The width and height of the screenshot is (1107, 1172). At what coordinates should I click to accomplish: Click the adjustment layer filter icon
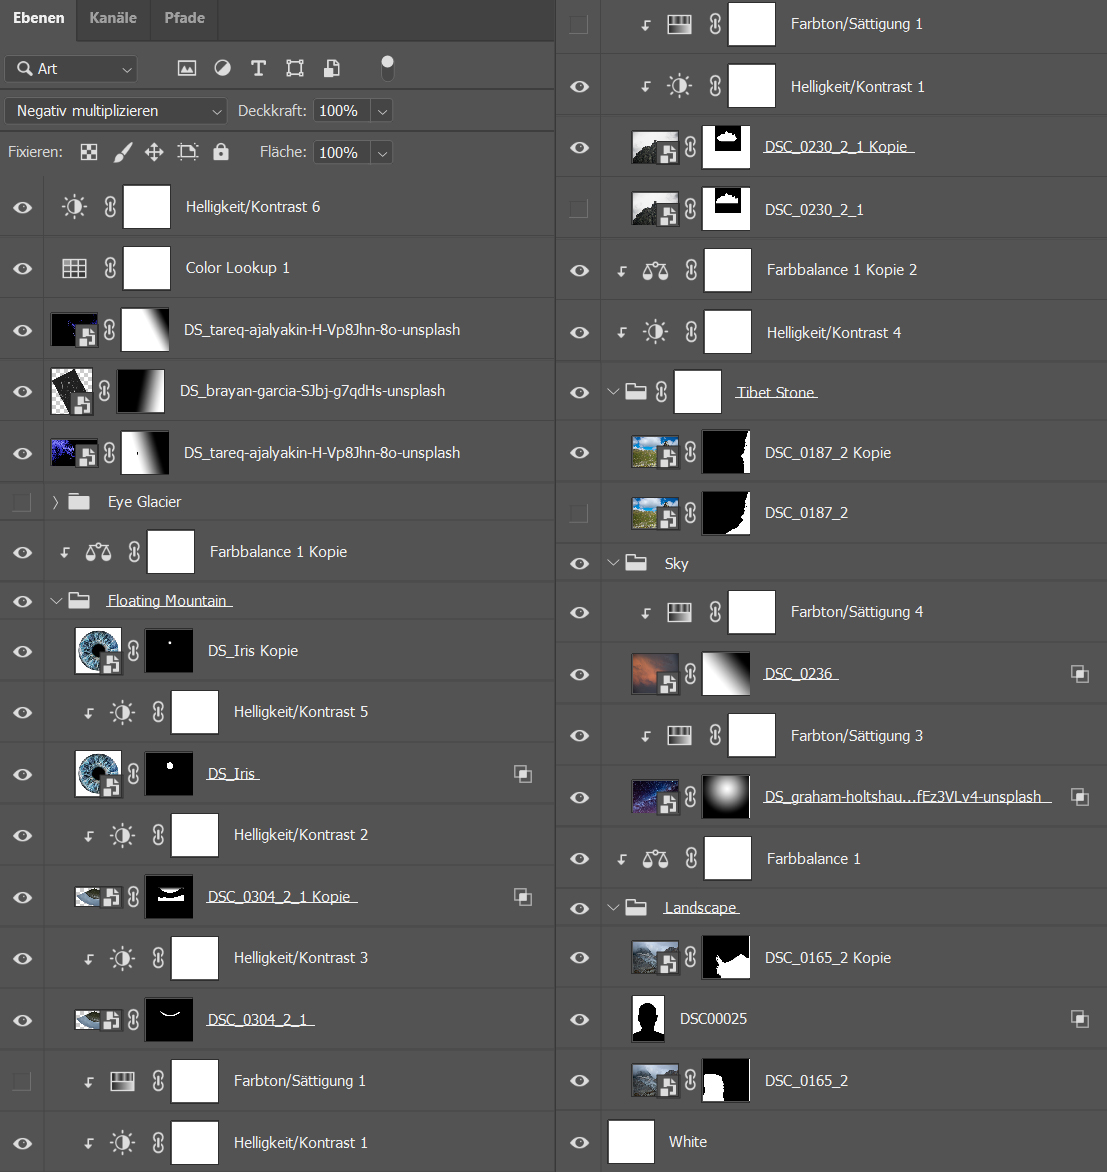click(x=222, y=68)
